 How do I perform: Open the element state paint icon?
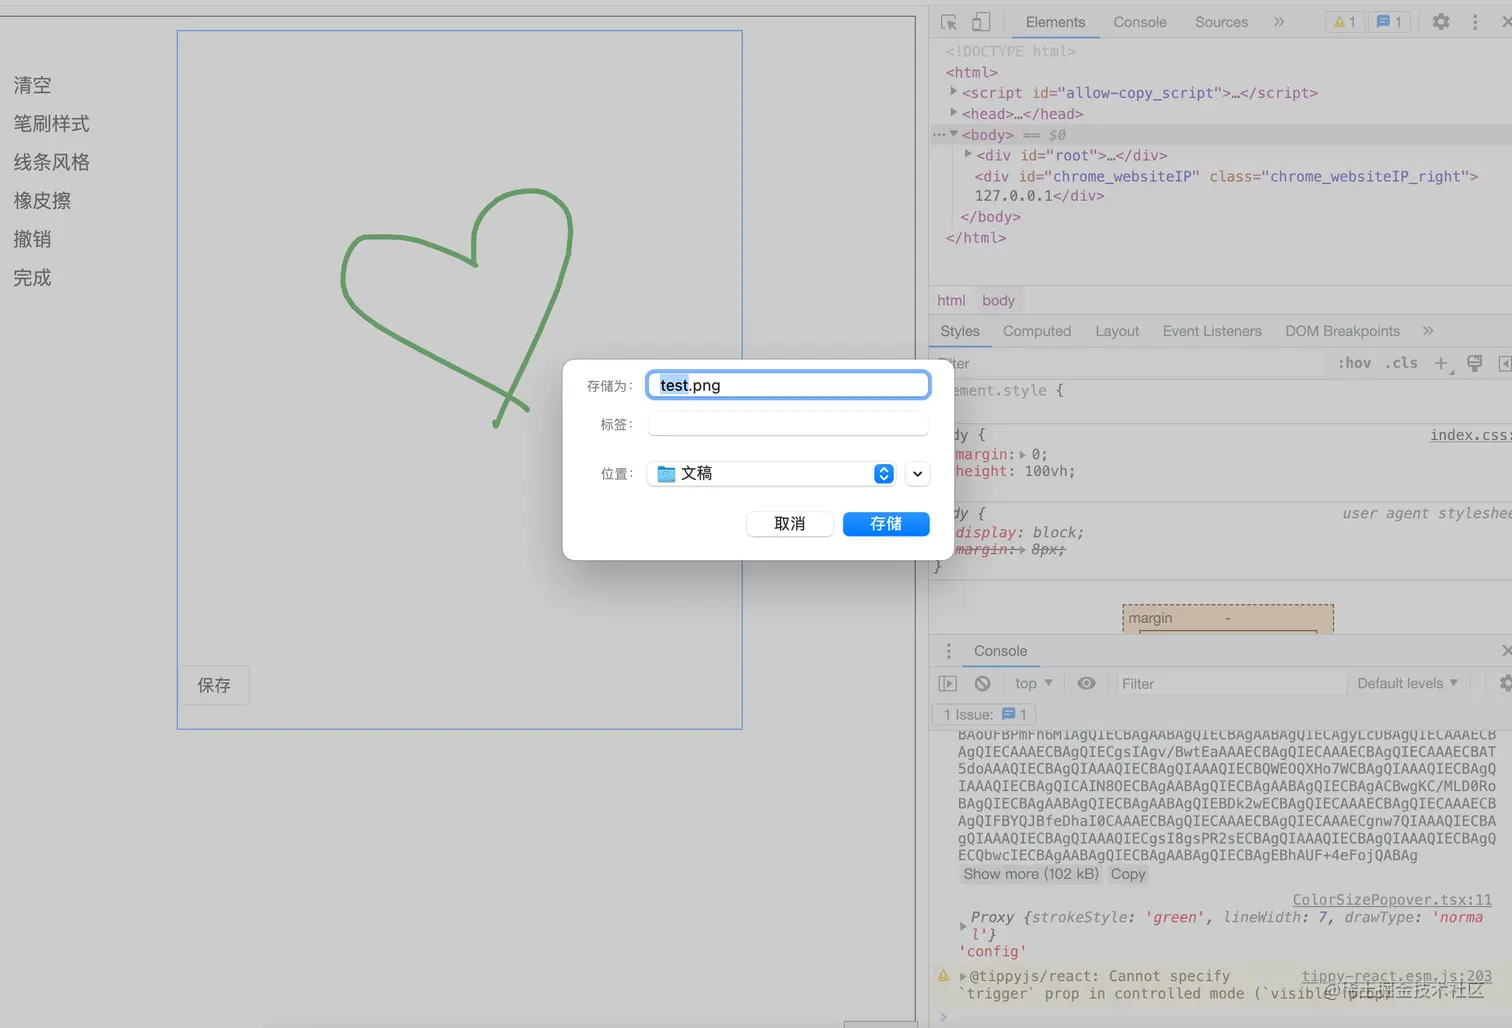click(x=1474, y=364)
